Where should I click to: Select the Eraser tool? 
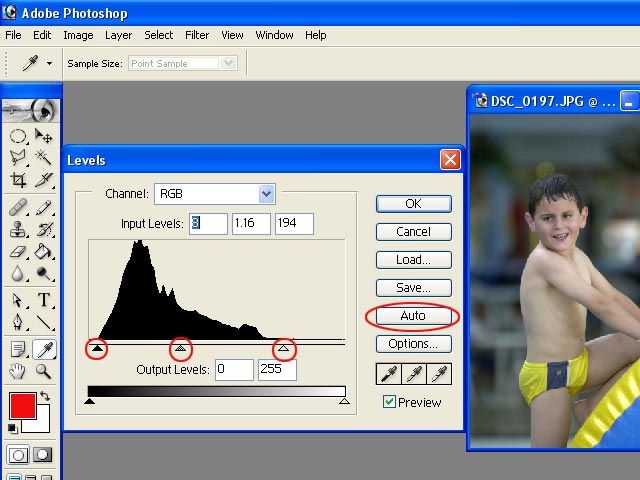[x=18, y=251]
